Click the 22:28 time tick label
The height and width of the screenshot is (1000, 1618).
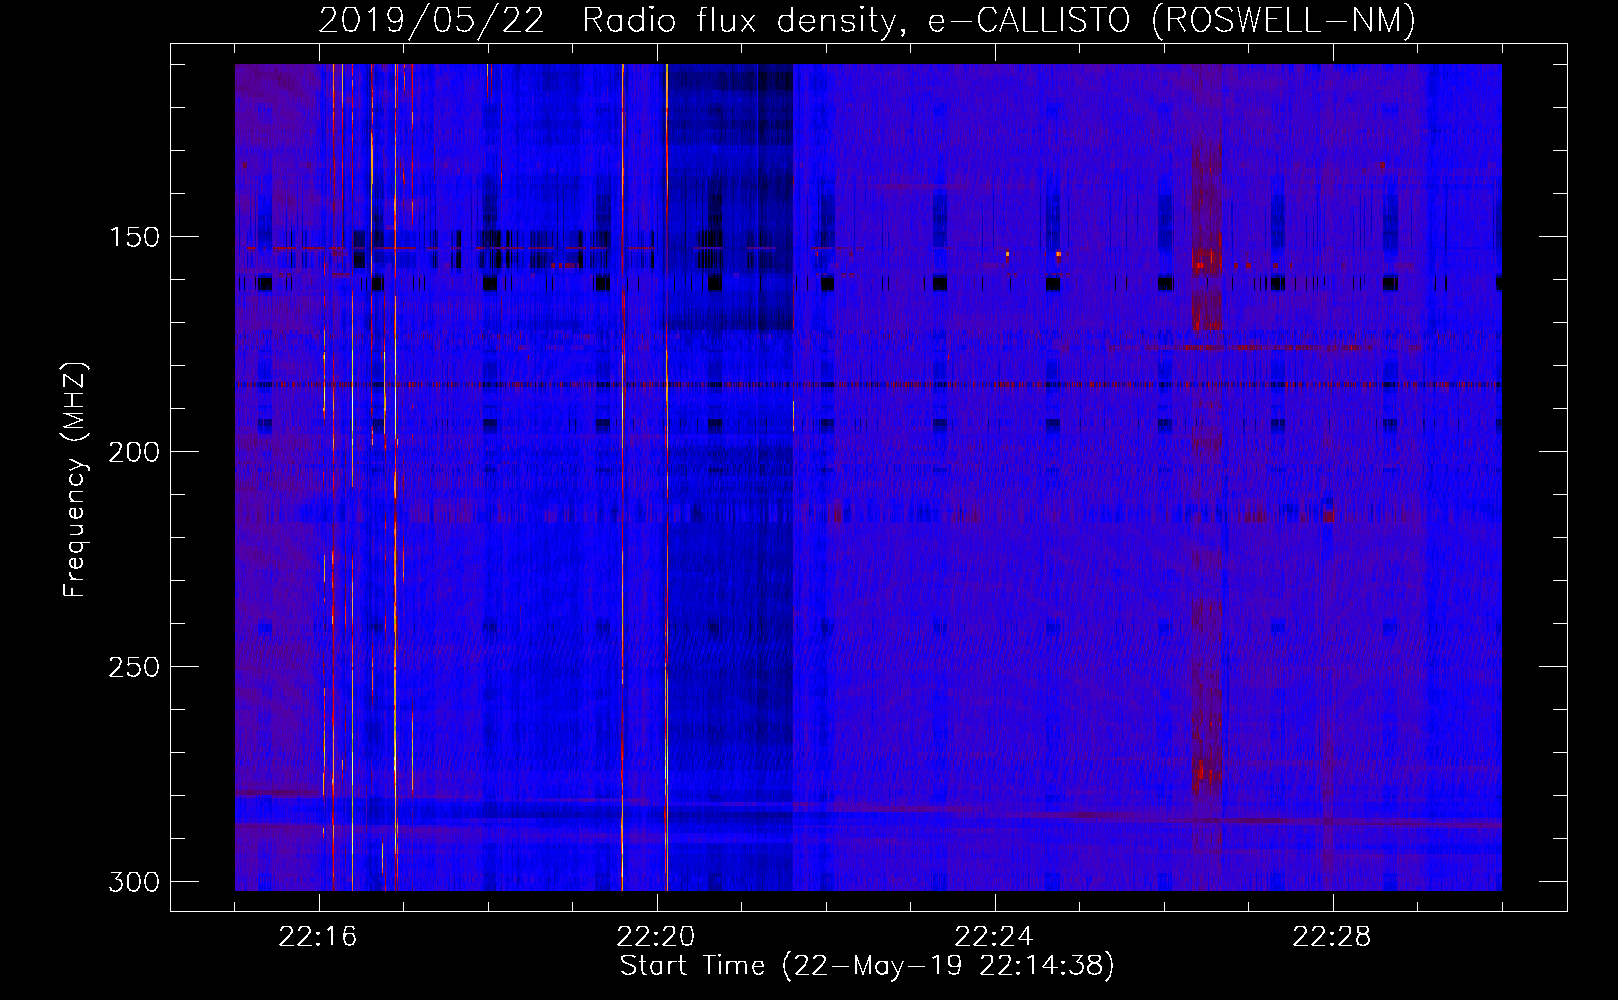click(1332, 937)
